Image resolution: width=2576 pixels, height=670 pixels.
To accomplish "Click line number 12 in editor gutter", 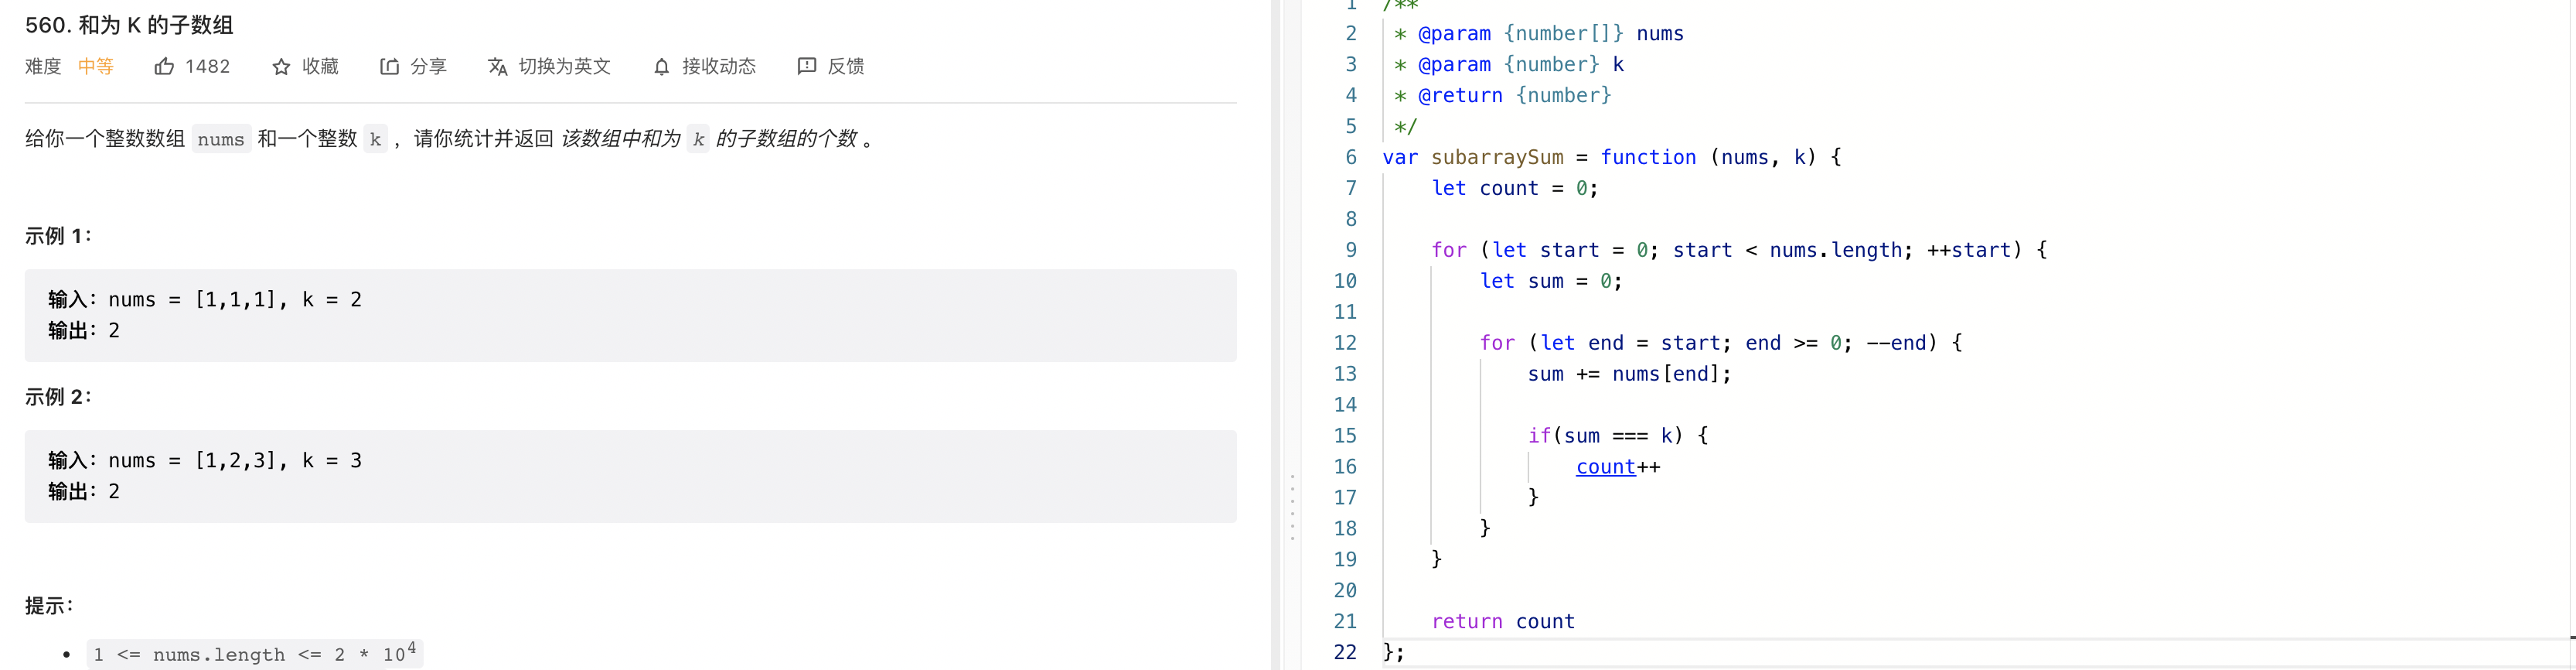I will 1344,343.
